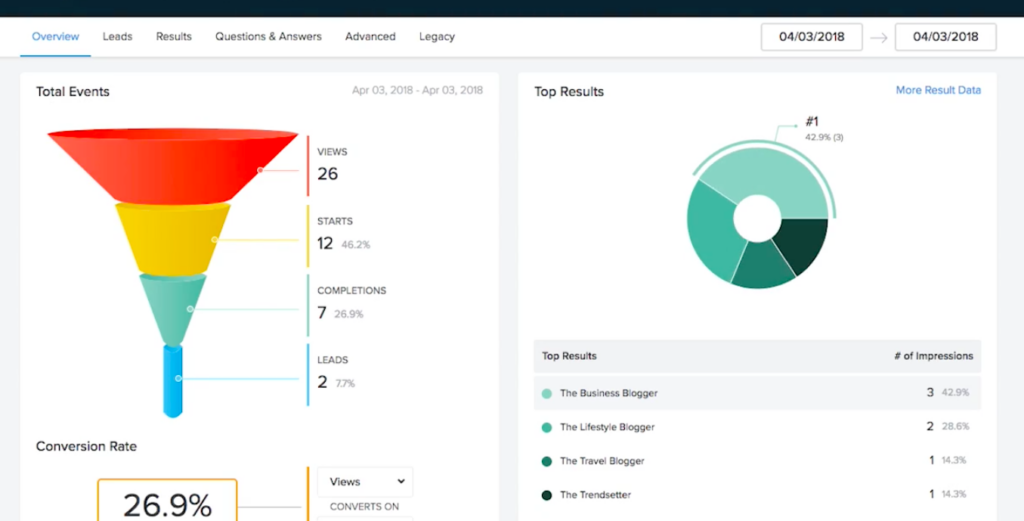Click the # of Impressions column header
Viewport: 1024px width, 521px height.
934,356
